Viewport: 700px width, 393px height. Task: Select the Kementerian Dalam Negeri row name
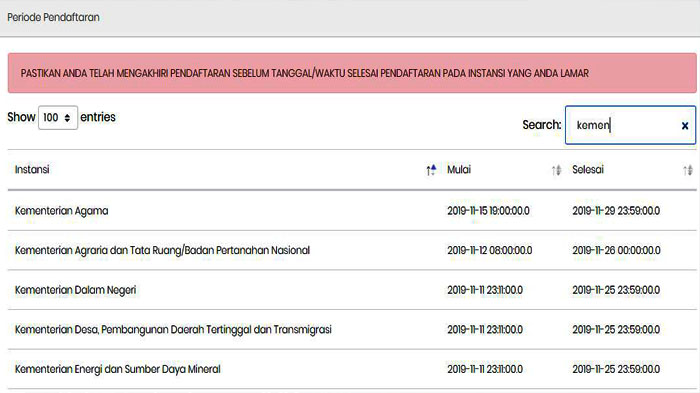coord(75,290)
